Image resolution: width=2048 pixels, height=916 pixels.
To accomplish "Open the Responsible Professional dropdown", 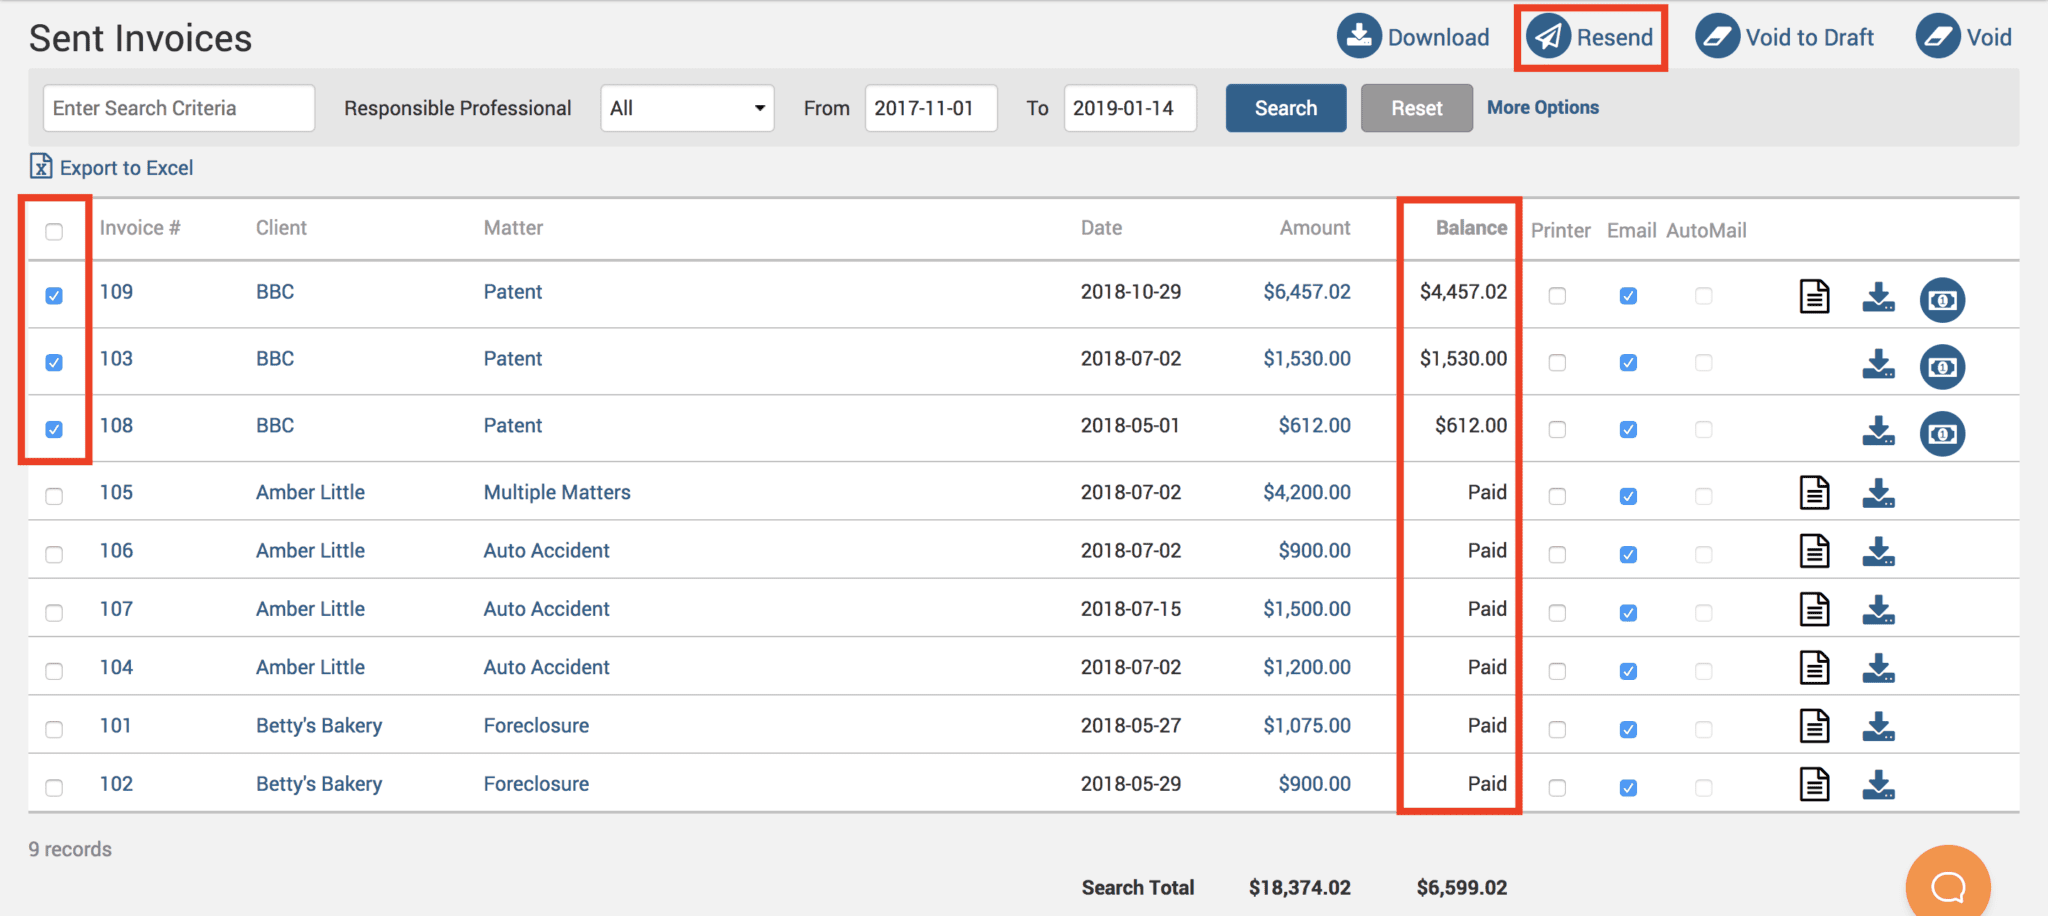I will [x=687, y=108].
